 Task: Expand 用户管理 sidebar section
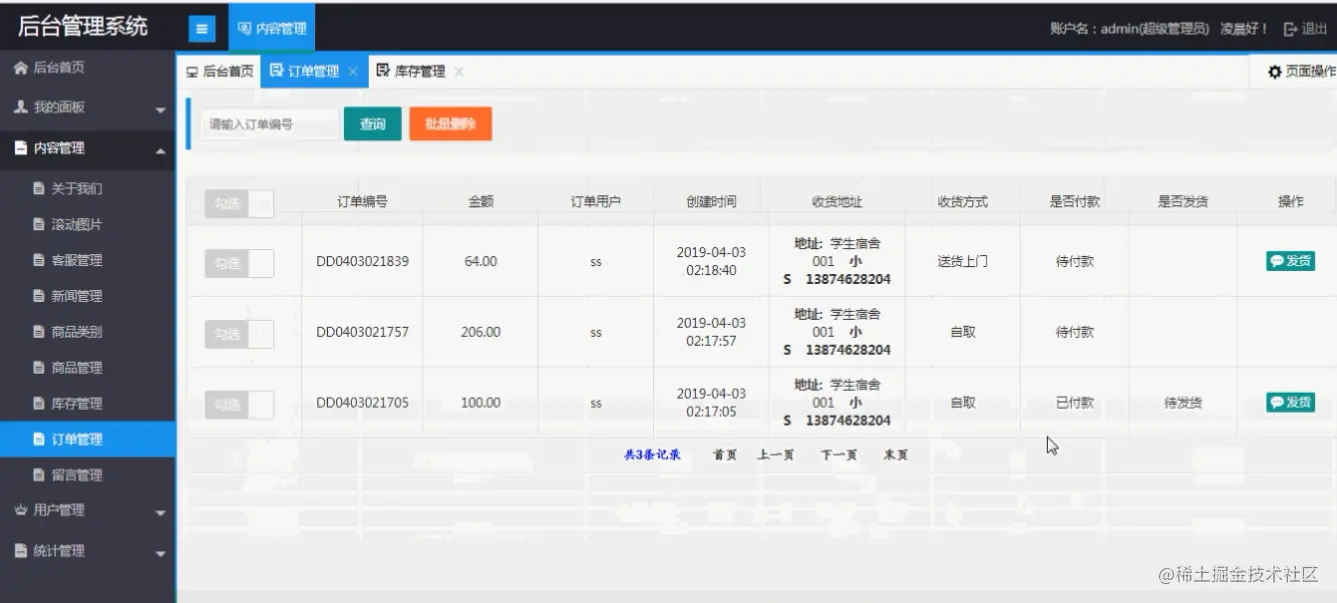88,510
